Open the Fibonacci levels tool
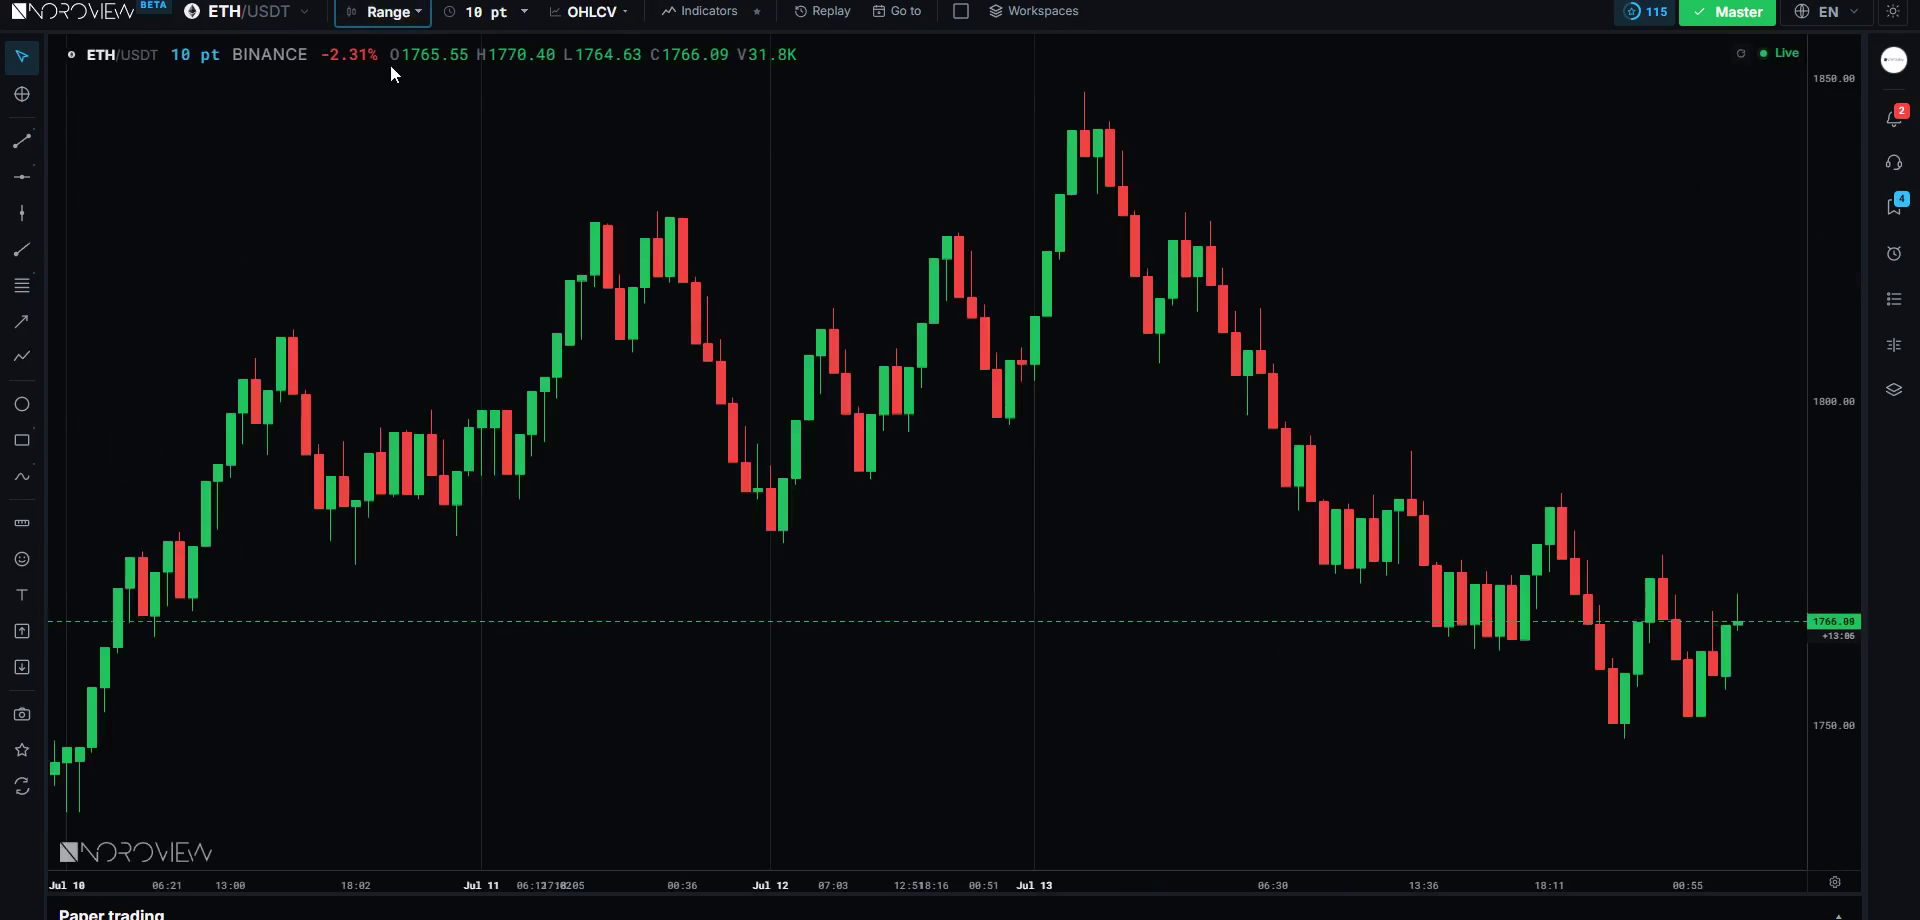This screenshot has height=920, width=1920. pyautogui.click(x=22, y=285)
